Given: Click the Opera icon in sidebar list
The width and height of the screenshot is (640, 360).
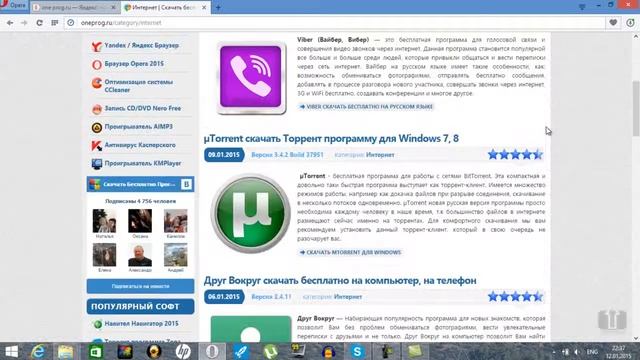Looking at the screenshot, I should click(97, 64).
